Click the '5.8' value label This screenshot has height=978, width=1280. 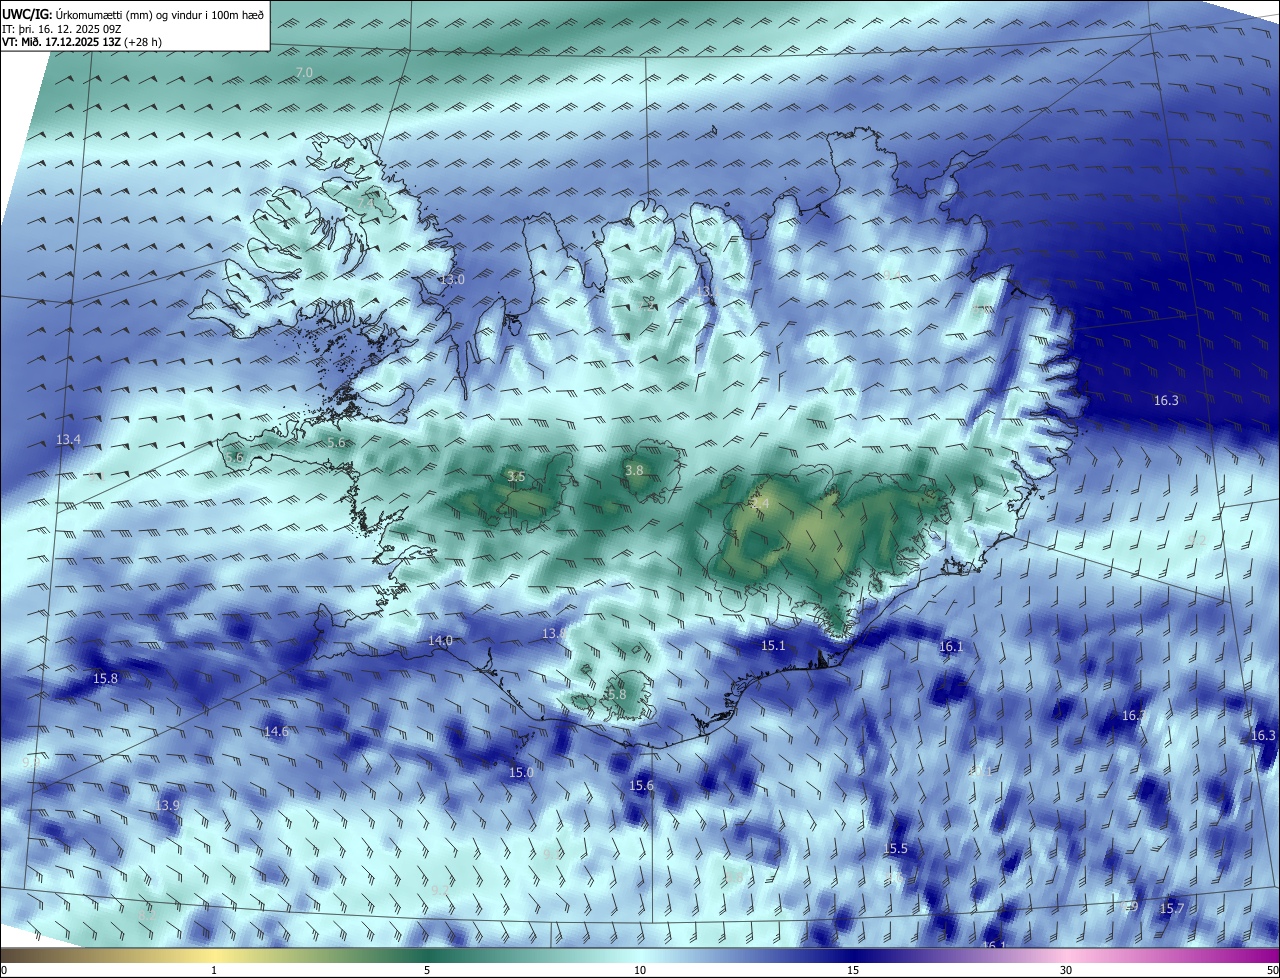(615, 694)
